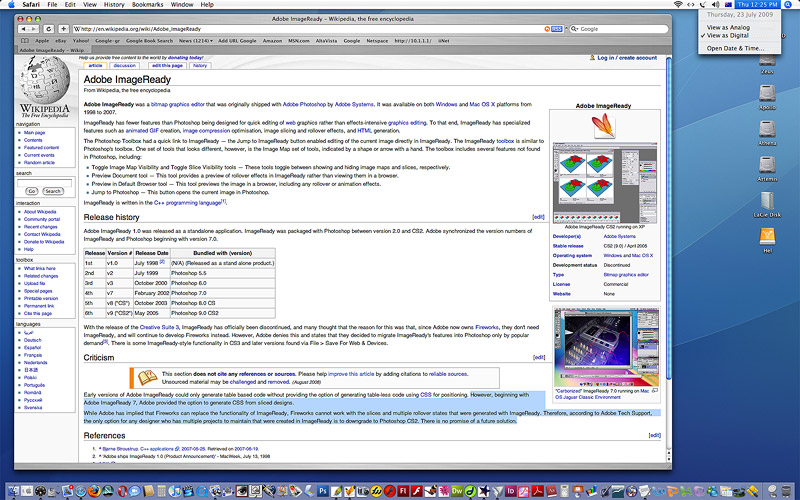
Task: Open the History menu
Action: [114, 5]
